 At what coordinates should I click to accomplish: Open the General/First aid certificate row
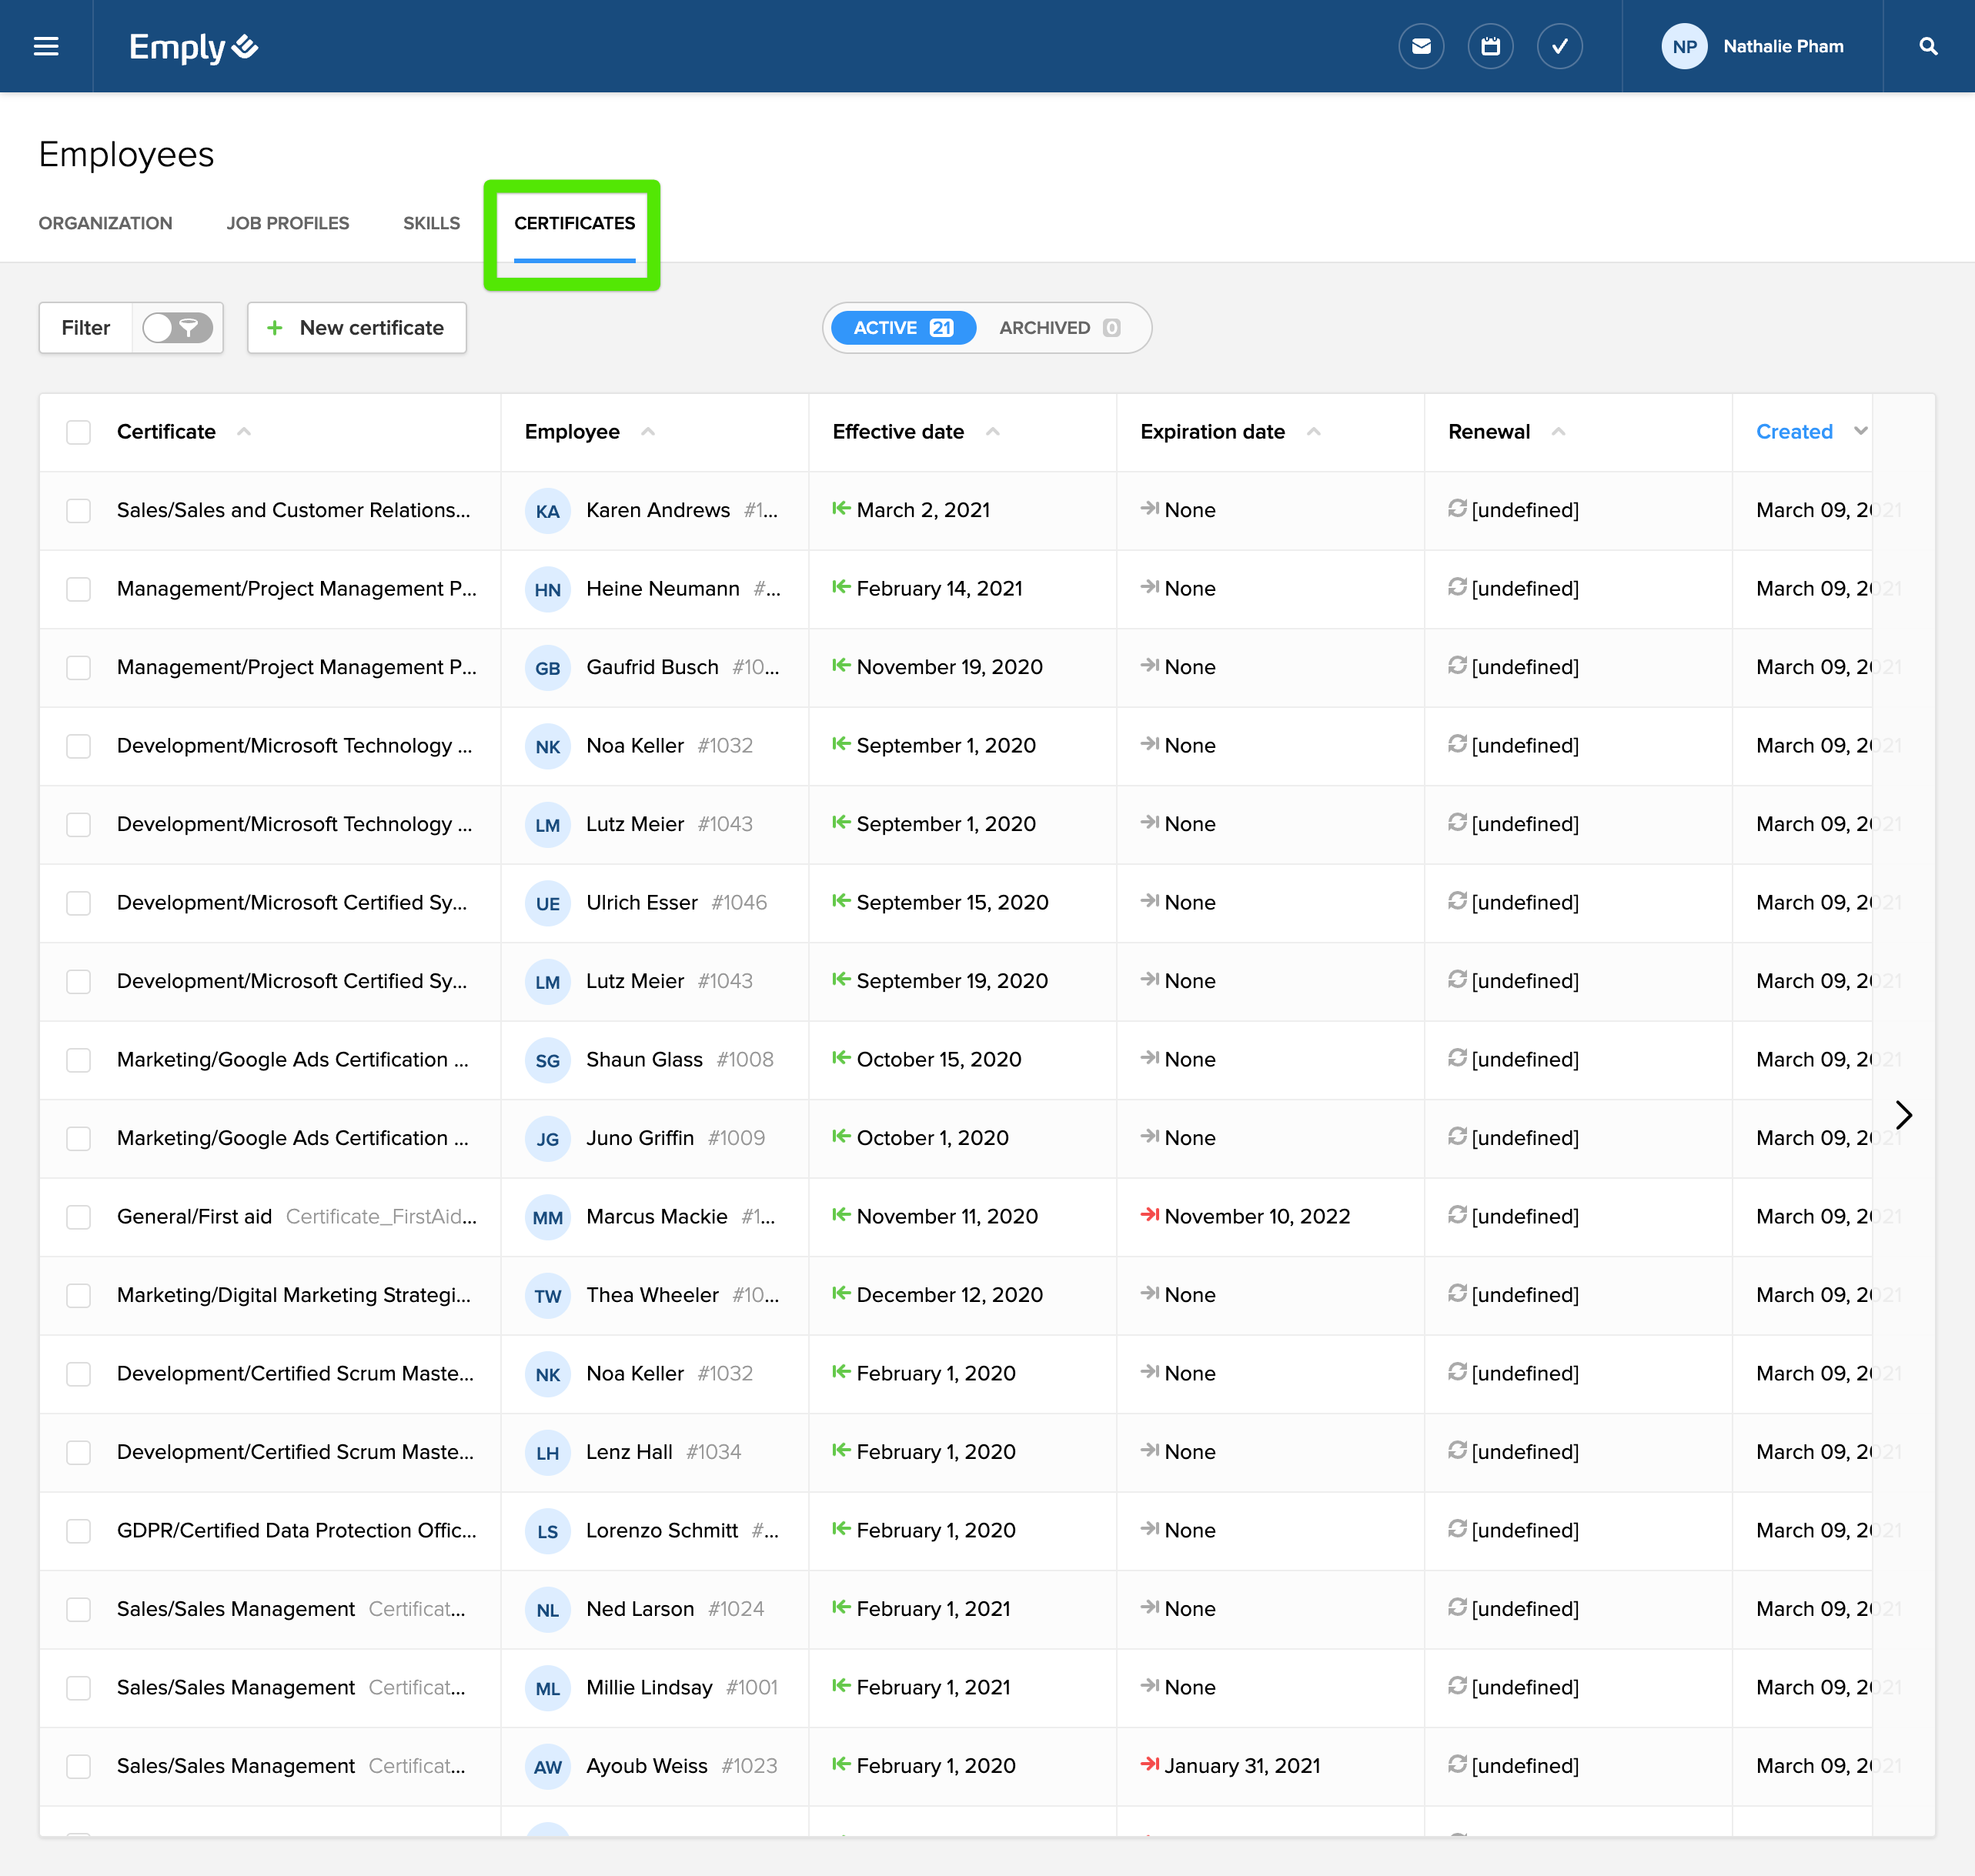[194, 1217]
